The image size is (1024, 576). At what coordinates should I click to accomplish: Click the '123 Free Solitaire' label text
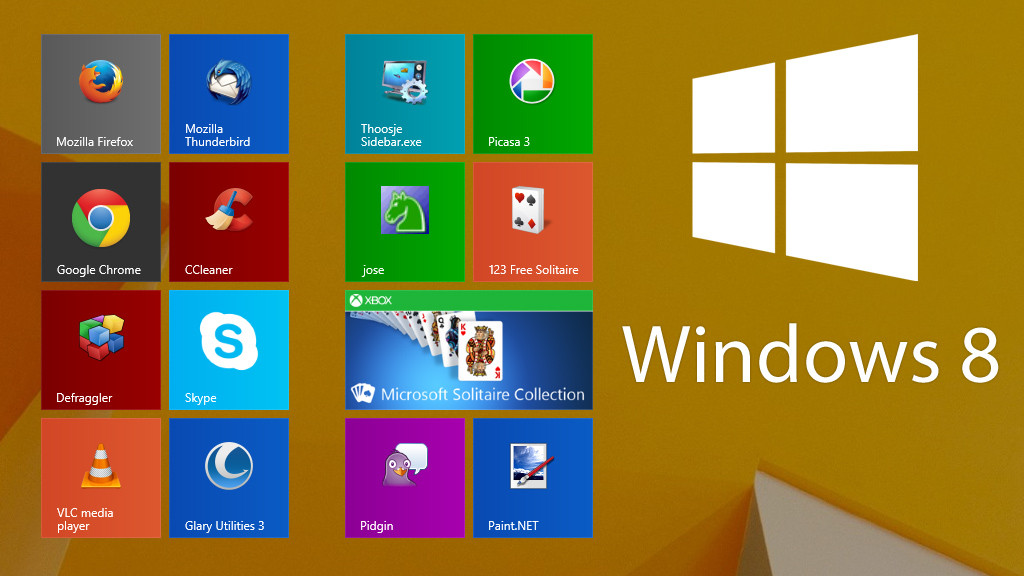pyautogui.click(x=534, y=270)
